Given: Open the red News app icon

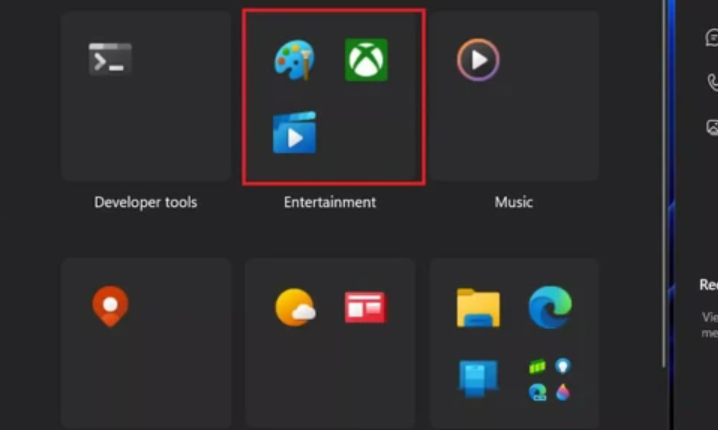Looking at the screenshot, I should [365, 307].
